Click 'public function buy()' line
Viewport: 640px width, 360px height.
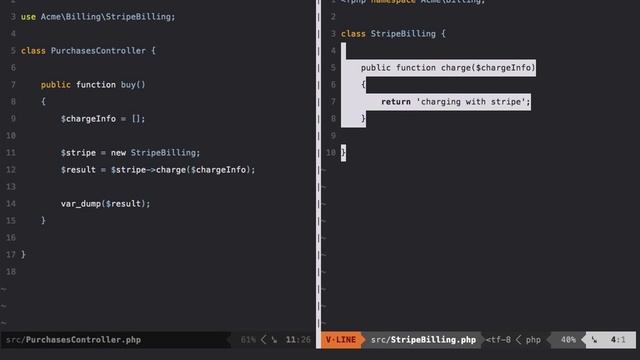pyautogui.click(x=93, y=84)
